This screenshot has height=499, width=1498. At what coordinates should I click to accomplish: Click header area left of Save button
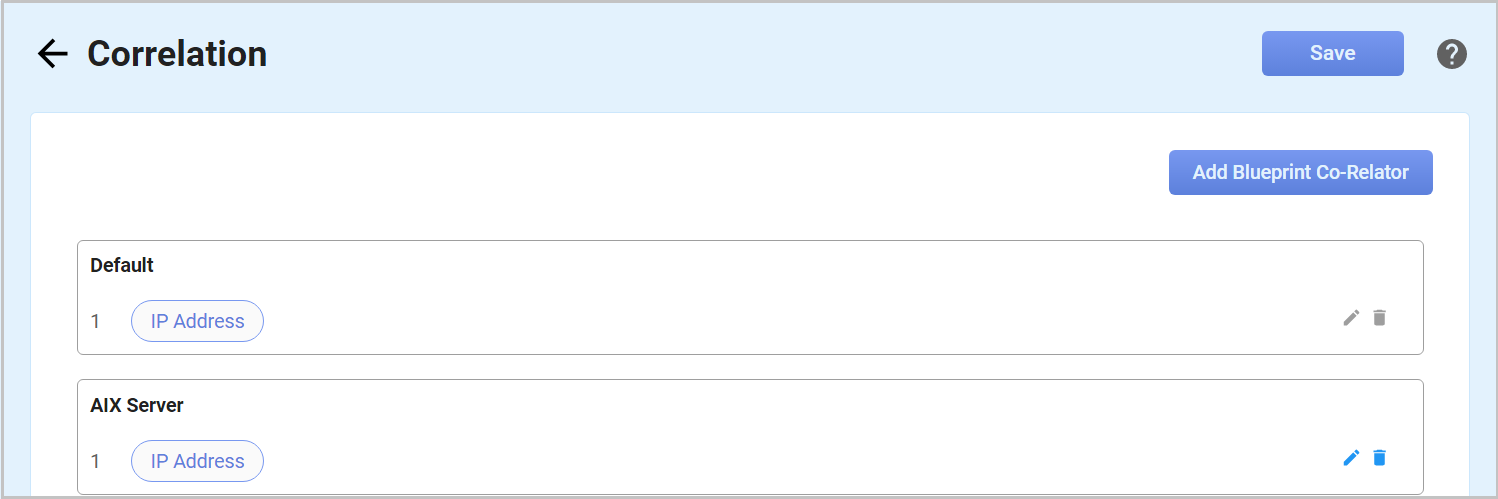point(800,54)
